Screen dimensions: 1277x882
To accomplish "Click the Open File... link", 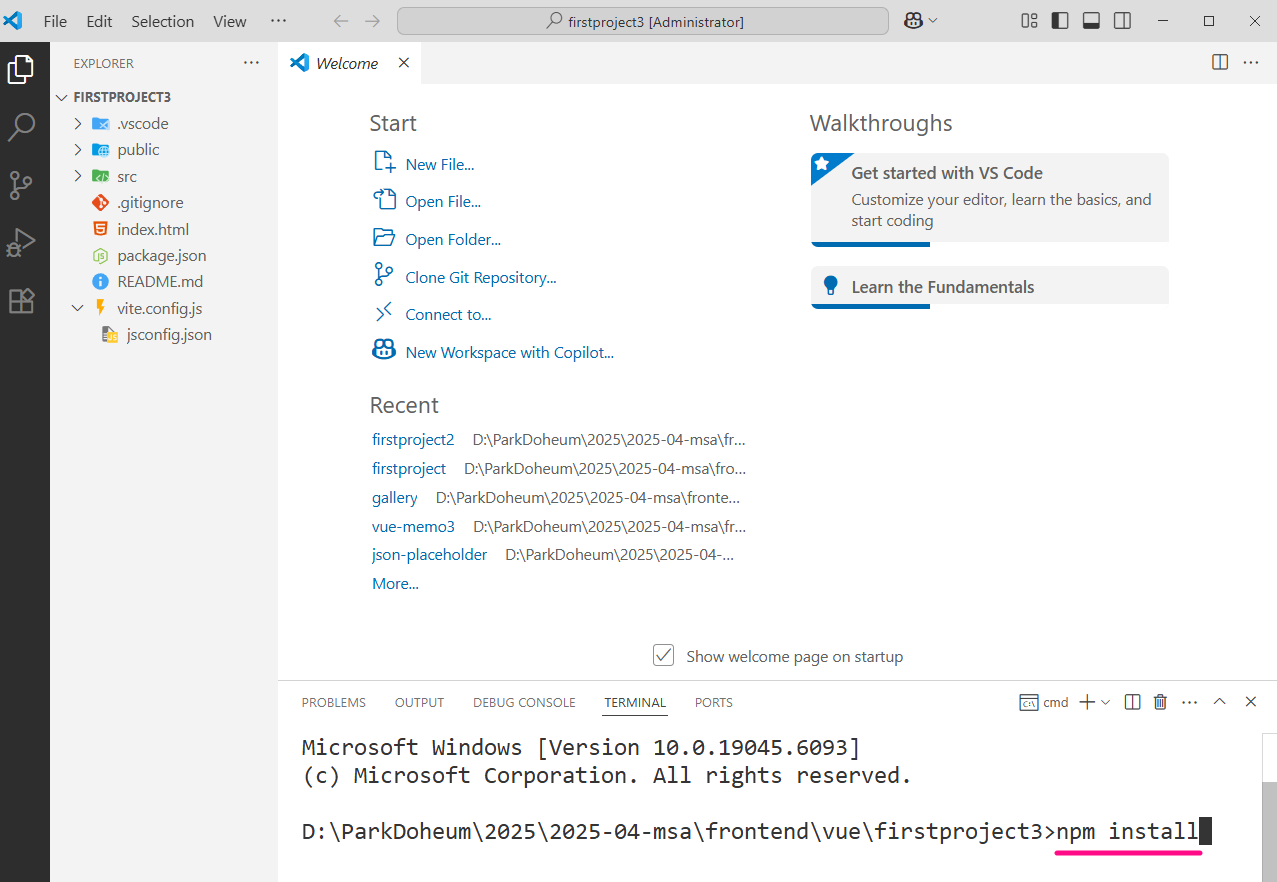I will point(443,201).
